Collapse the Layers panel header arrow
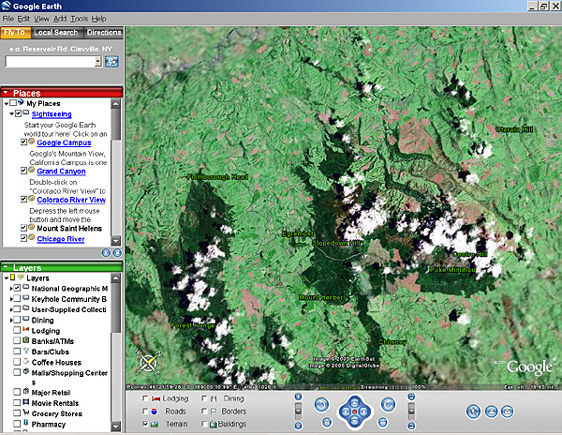The width and height of the screenshot is (562, 435). [5, 267]
